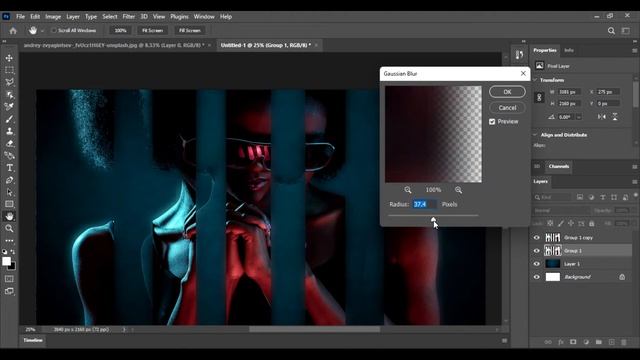Change screen mode icon at toolbar bottom
This screenshot has width=640, height=360.
click(x=9, y=291)
